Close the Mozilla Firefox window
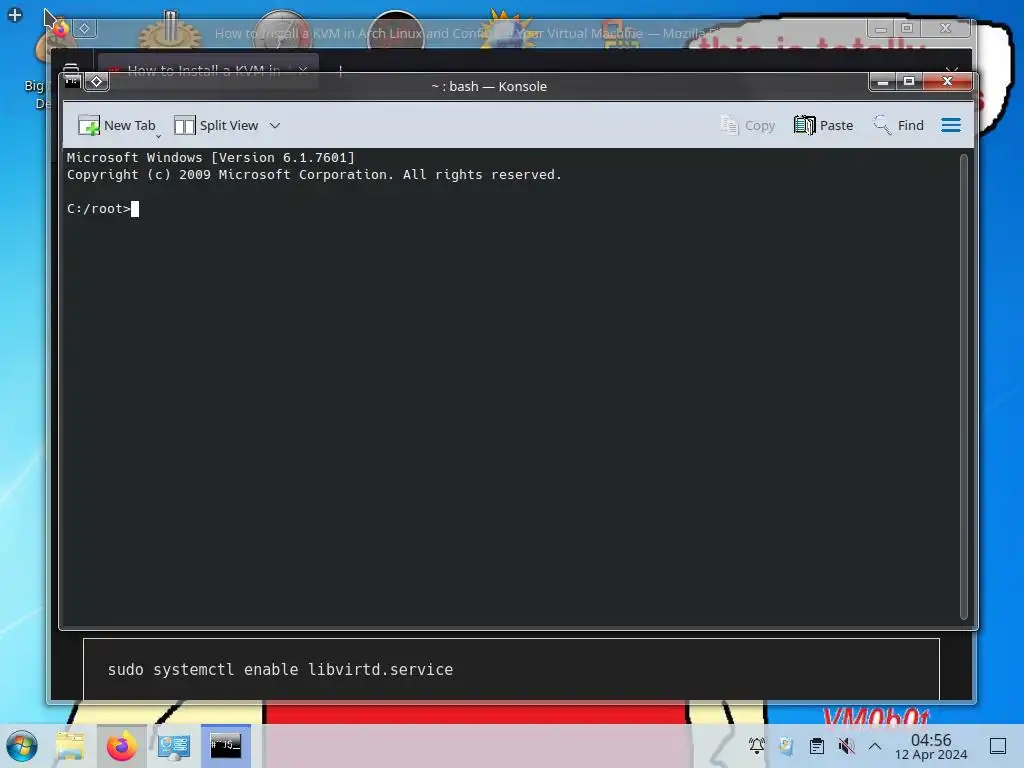 945,29
